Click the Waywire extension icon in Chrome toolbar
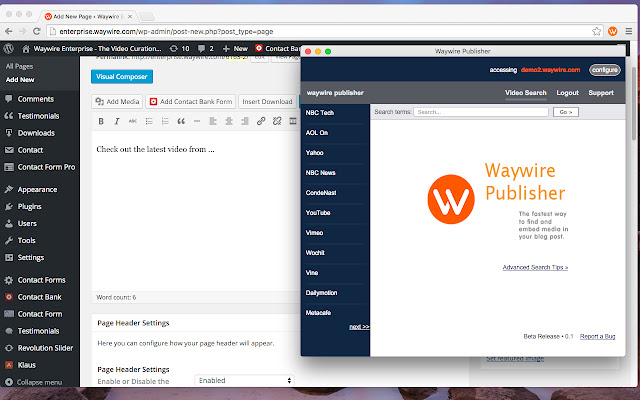 pos(612,31)
